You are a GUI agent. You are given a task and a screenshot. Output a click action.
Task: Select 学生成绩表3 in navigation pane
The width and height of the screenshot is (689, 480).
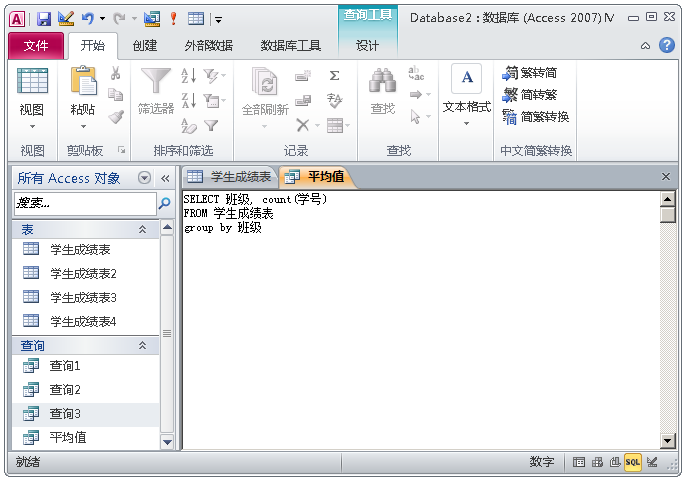[x=83, y=298]
